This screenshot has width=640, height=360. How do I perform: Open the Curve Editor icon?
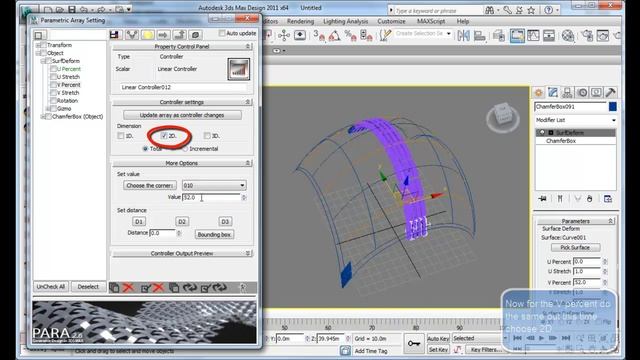(x=533, y=36)
